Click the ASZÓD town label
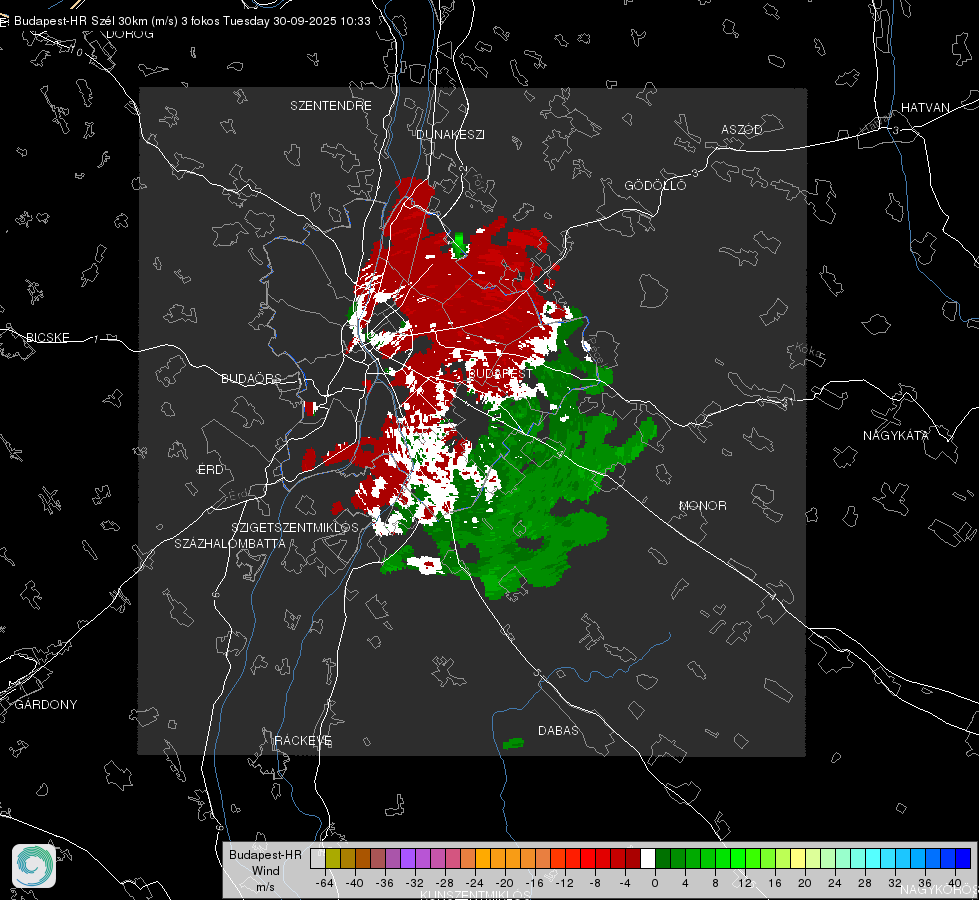The height and width of the screenshot is (900, 979). (x=742, y=129)
